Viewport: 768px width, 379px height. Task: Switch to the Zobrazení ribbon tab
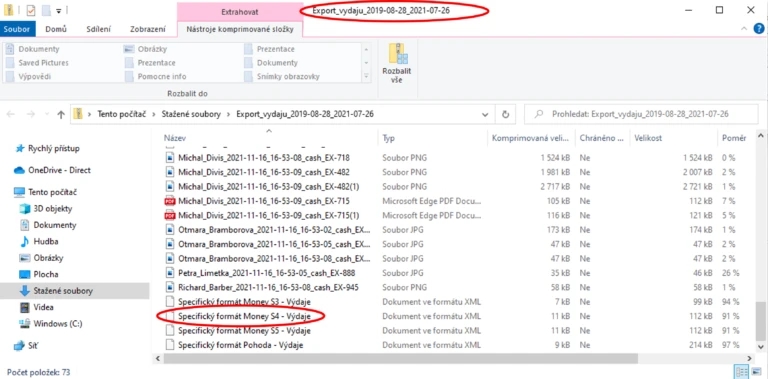tap(147, 29)
